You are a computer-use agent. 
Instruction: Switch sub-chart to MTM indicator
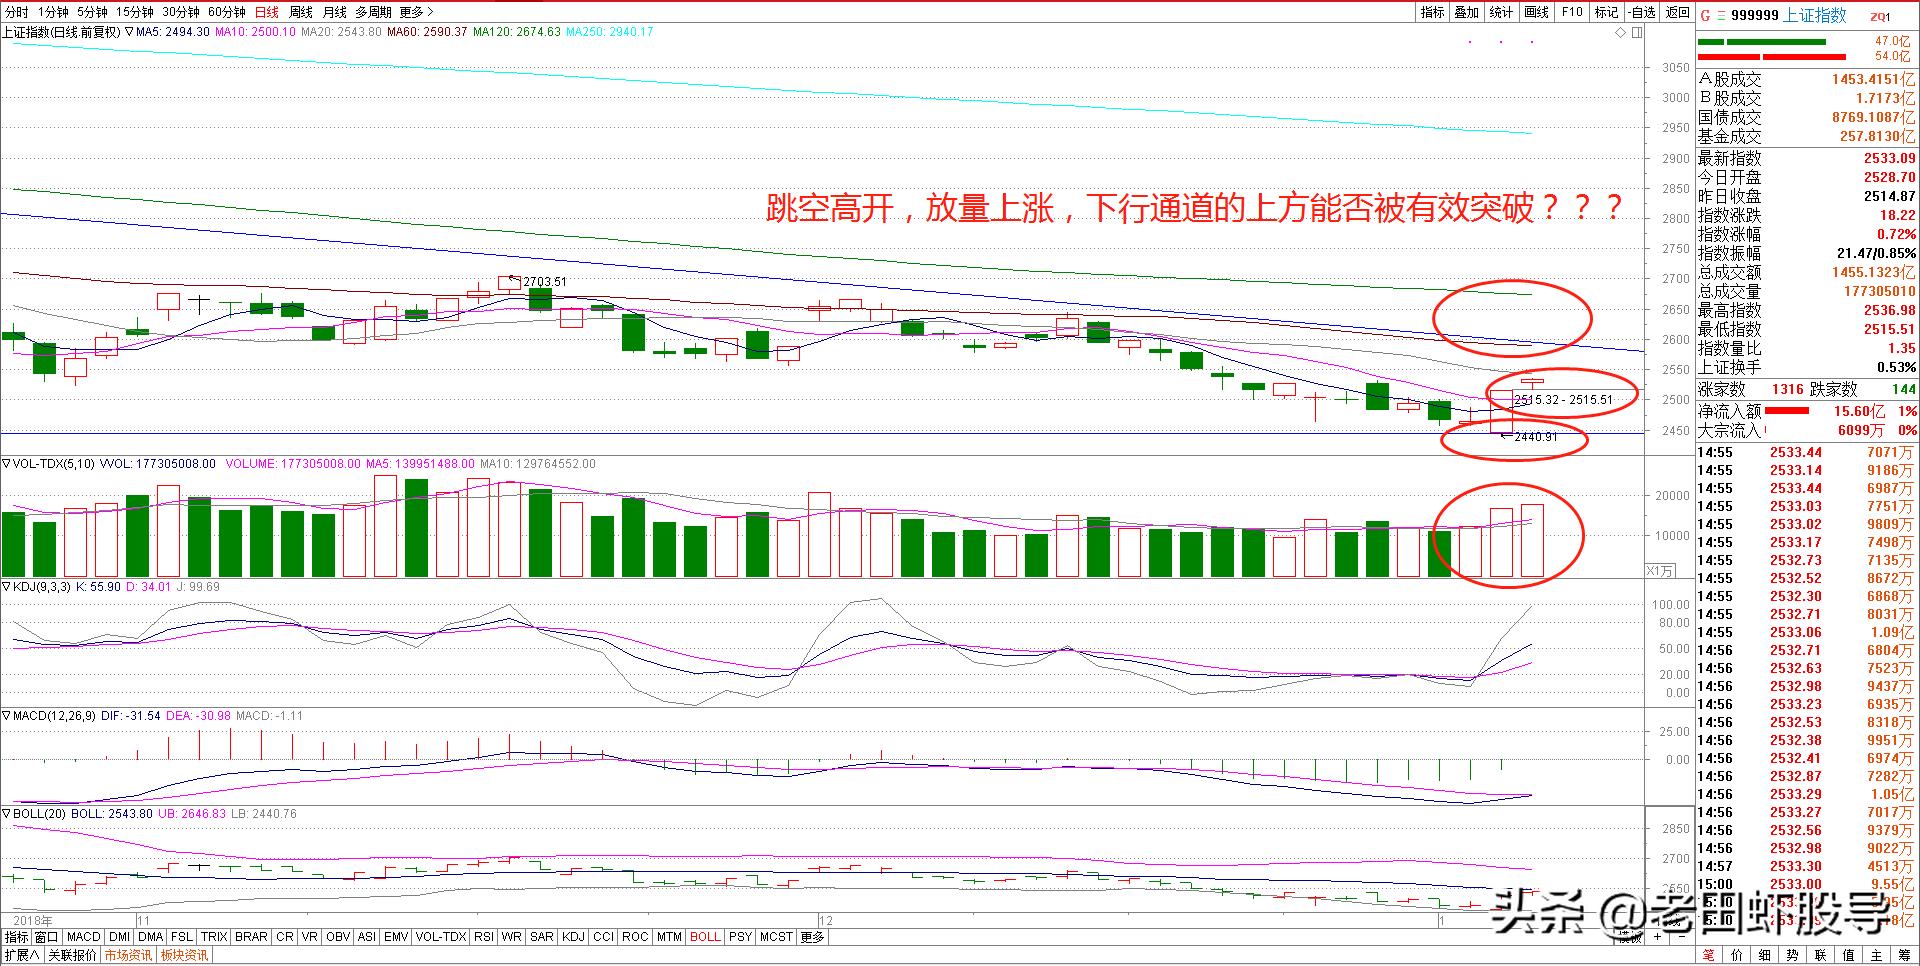point(669,937)
